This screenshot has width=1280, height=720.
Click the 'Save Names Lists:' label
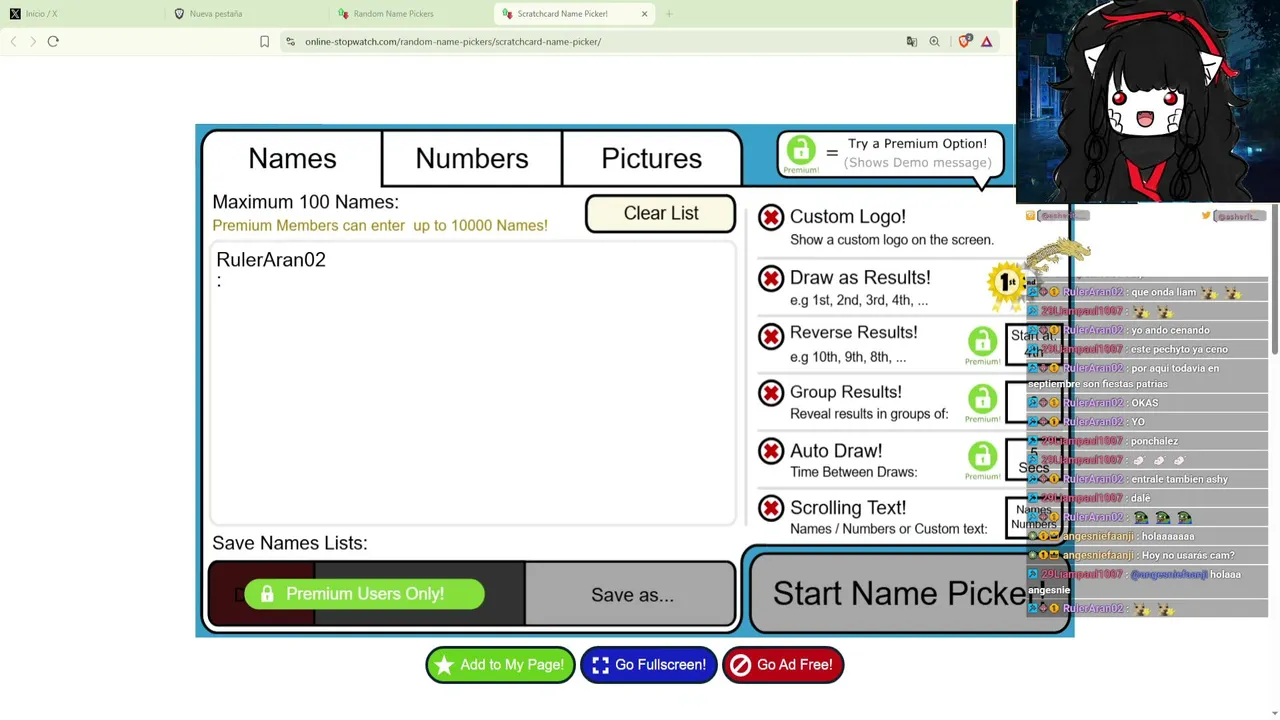(x=290, y=543)
